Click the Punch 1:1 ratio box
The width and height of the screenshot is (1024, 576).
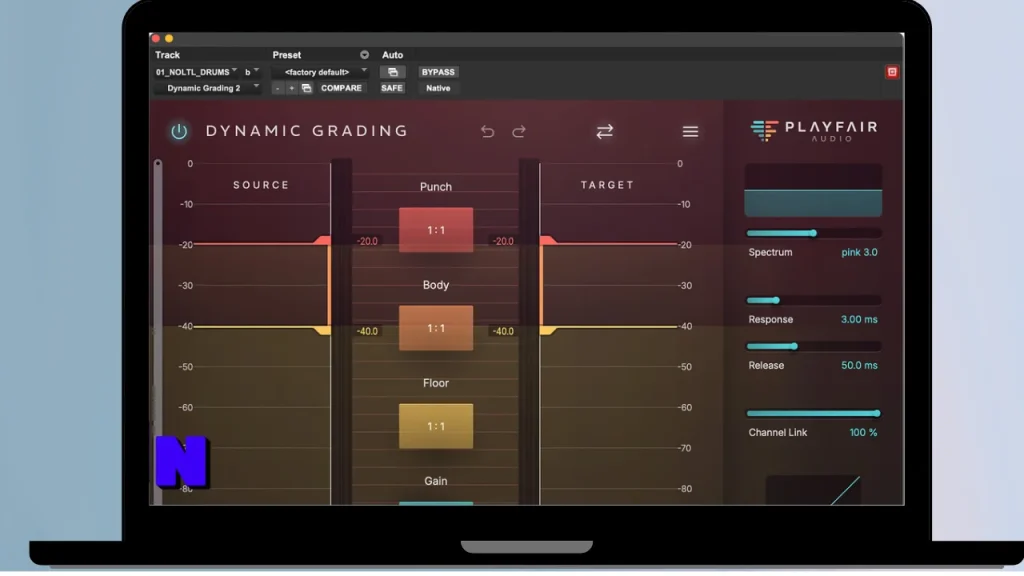coord(436,230)
